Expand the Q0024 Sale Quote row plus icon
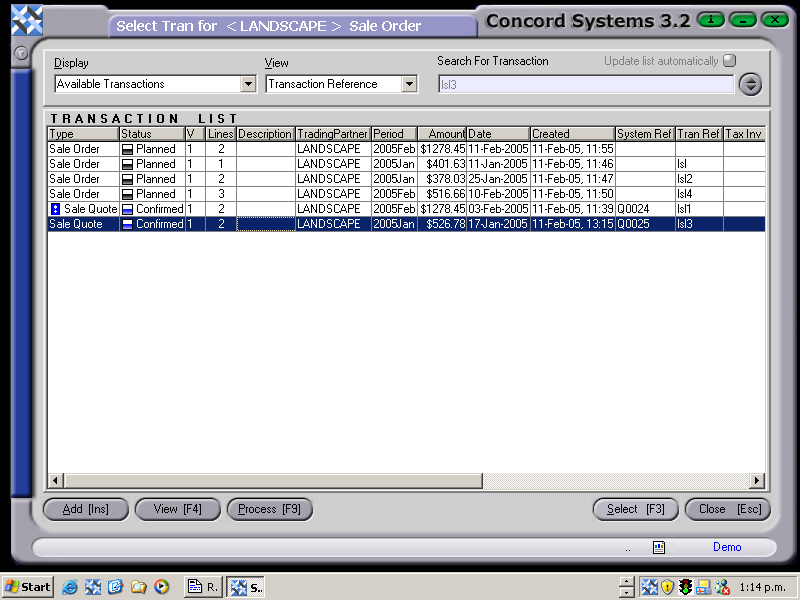 [x=53, y=209]
